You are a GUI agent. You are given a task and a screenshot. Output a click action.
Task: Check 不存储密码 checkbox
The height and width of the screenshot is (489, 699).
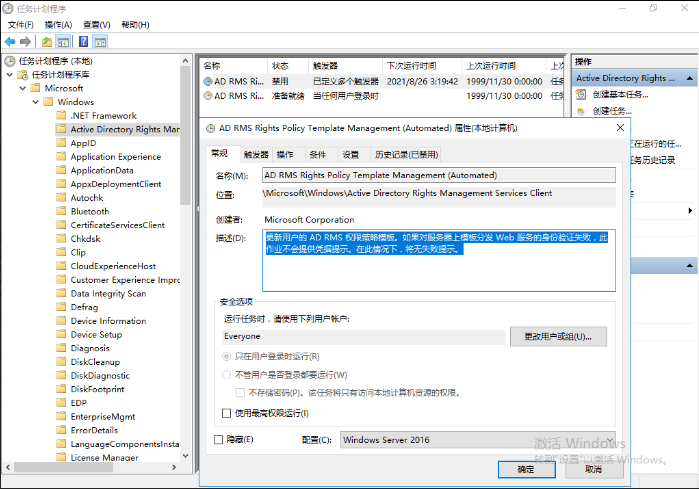(240, 392)
